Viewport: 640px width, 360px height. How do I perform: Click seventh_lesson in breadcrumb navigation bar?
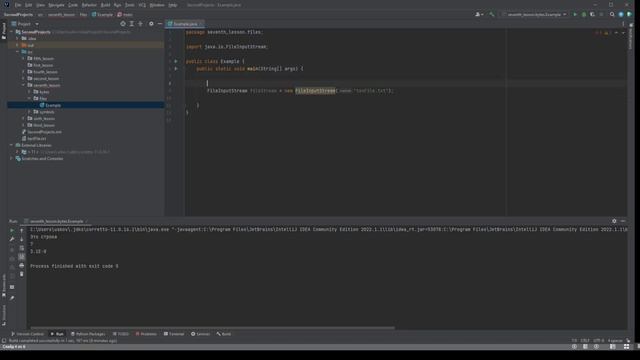click(61, 14)
